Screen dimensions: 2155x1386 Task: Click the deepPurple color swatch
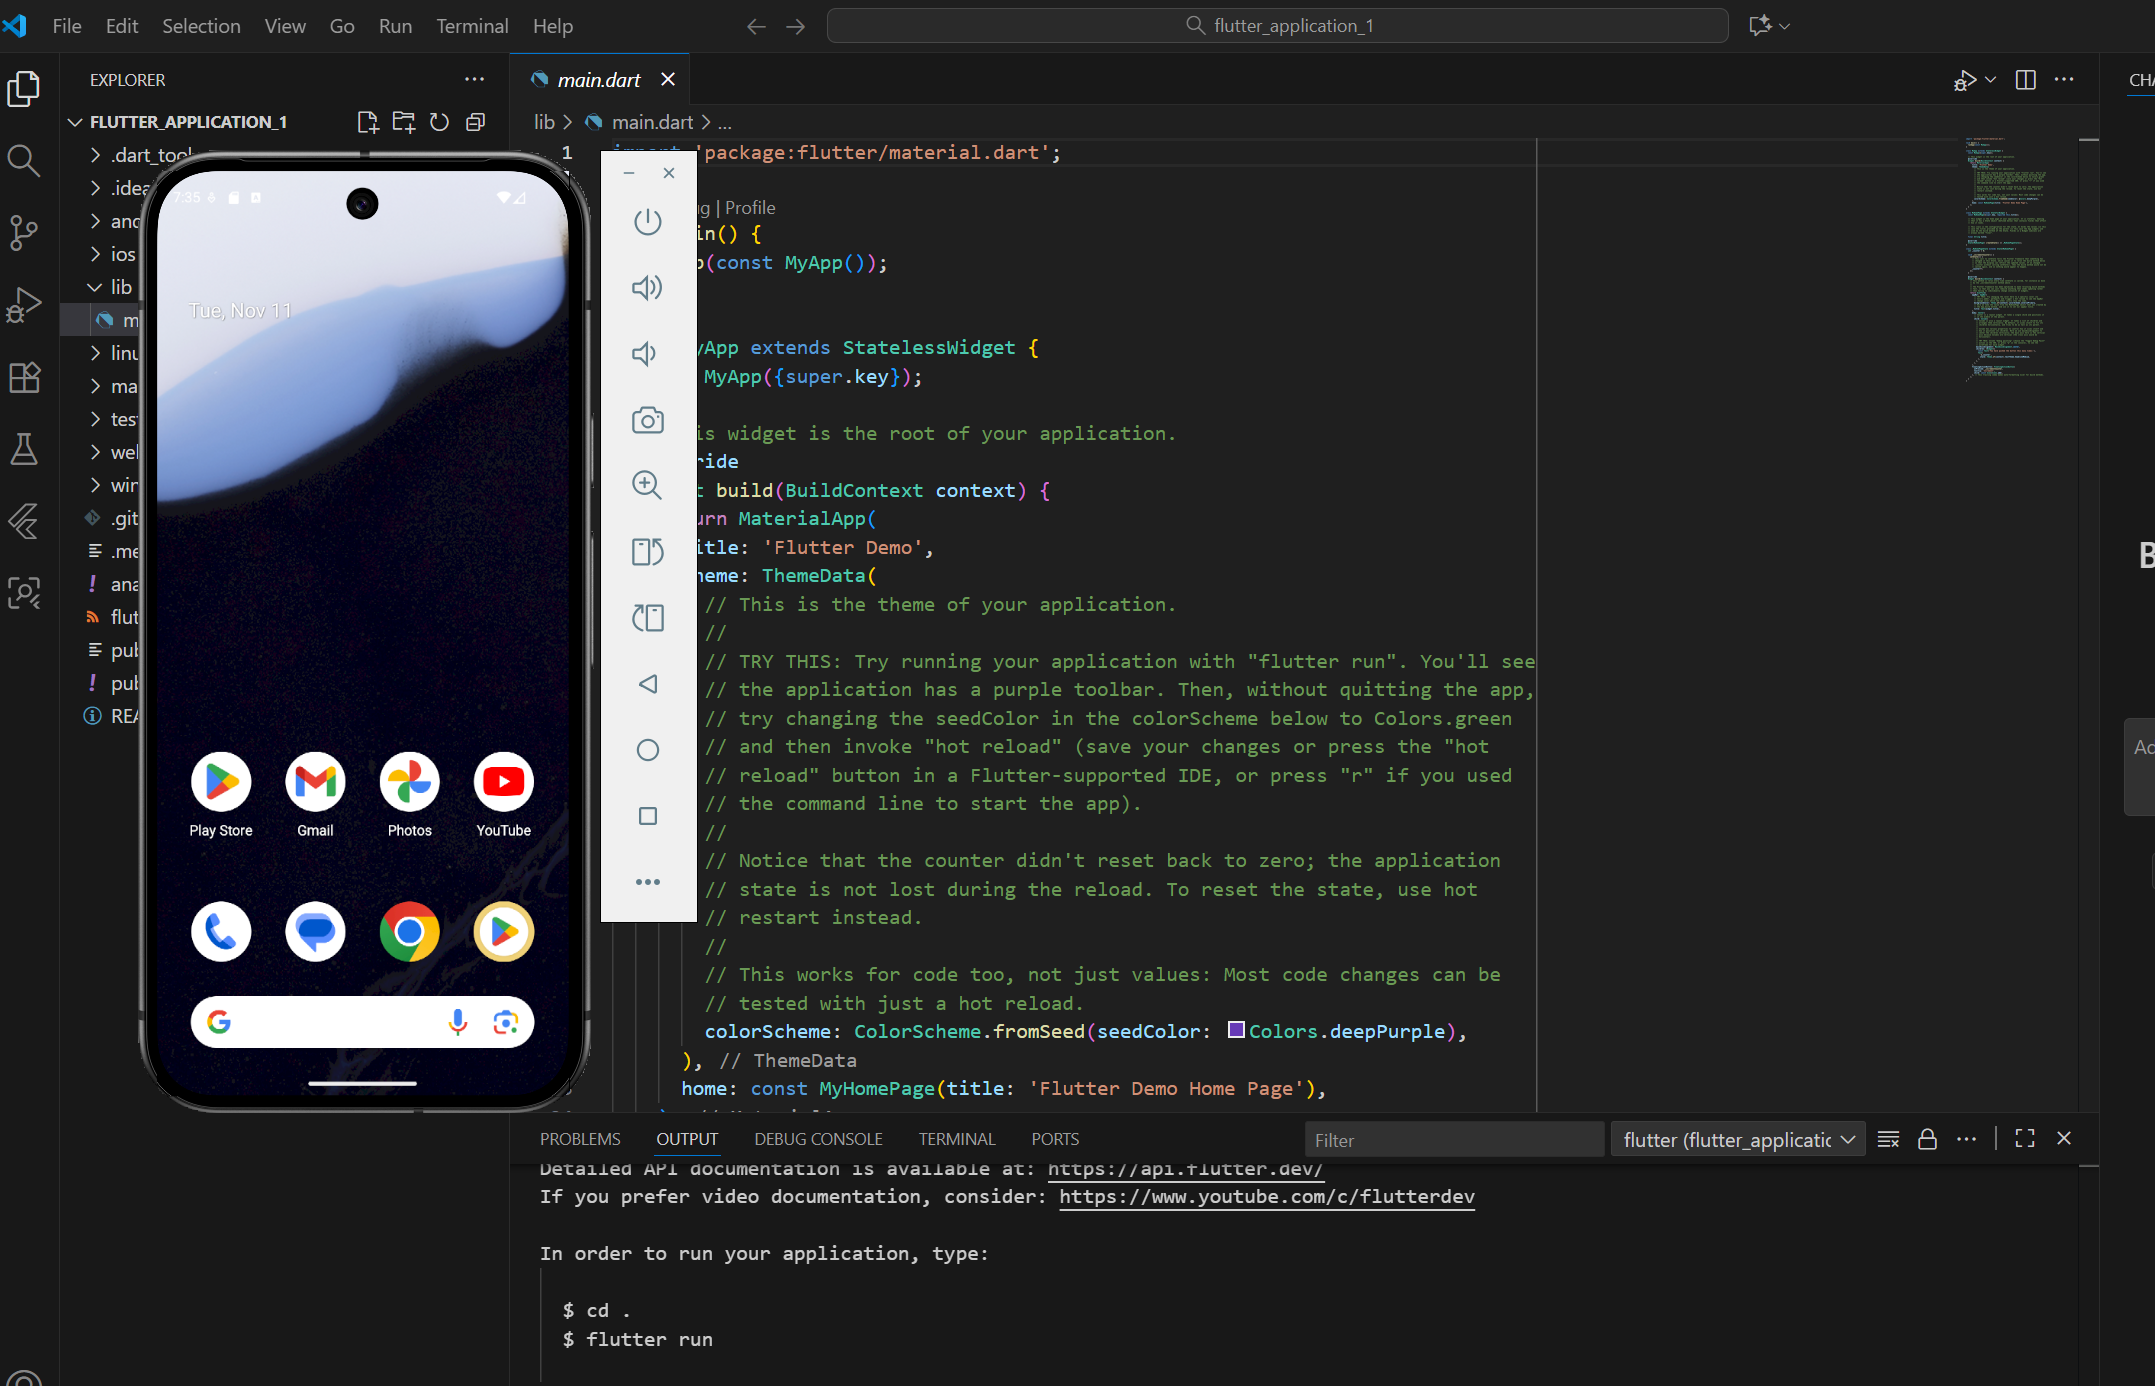point(1236,1030)
